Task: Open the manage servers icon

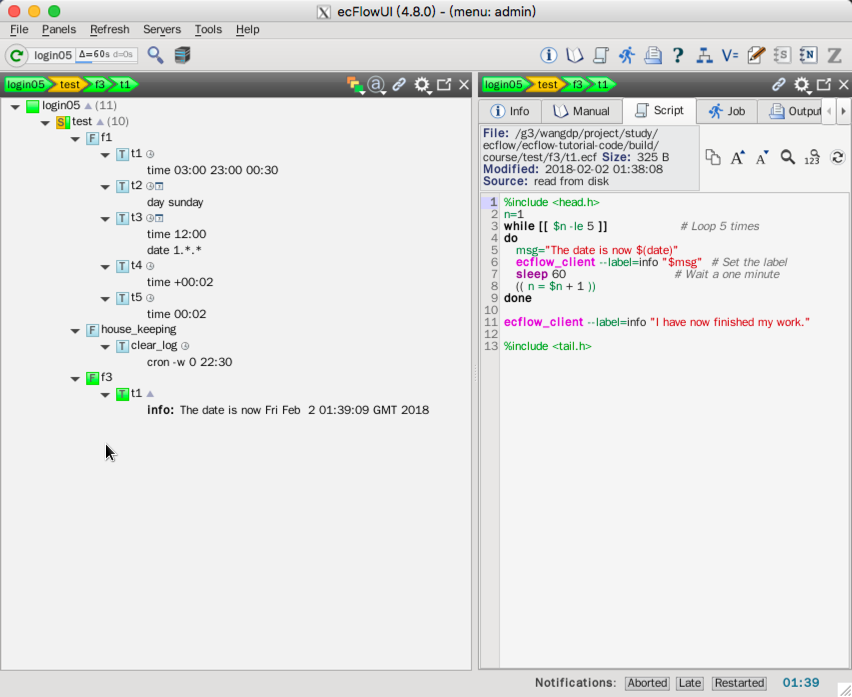Action: pyautogui.click(x=182, y=55)
